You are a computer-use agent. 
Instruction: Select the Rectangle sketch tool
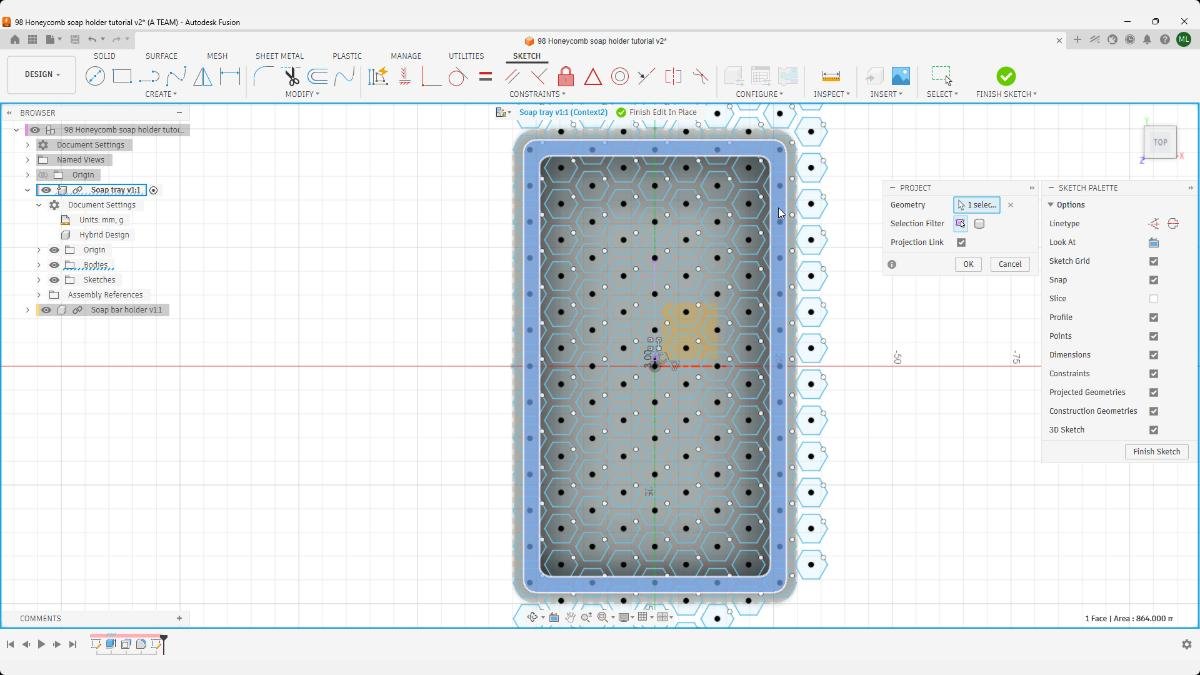122,76
